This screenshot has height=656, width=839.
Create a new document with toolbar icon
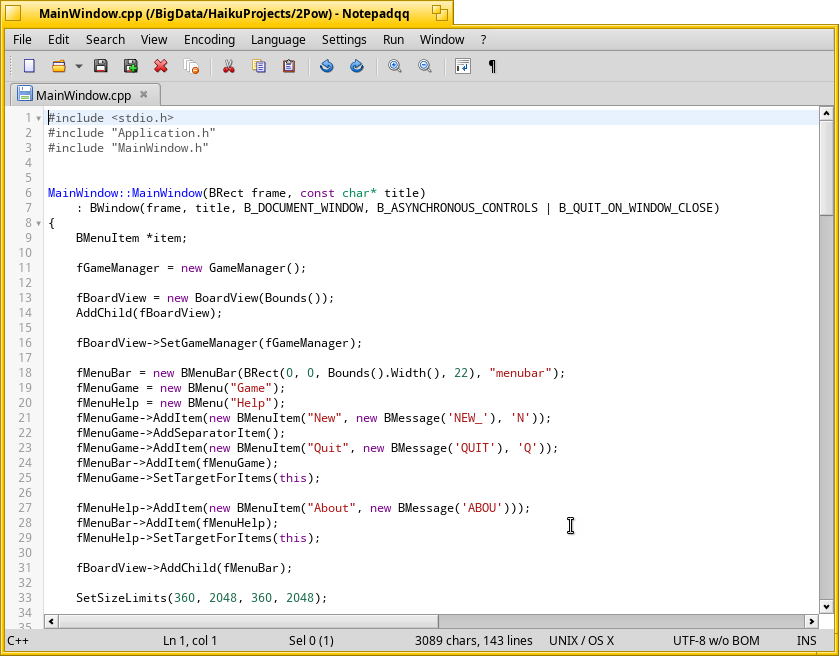tap(29, 66)
